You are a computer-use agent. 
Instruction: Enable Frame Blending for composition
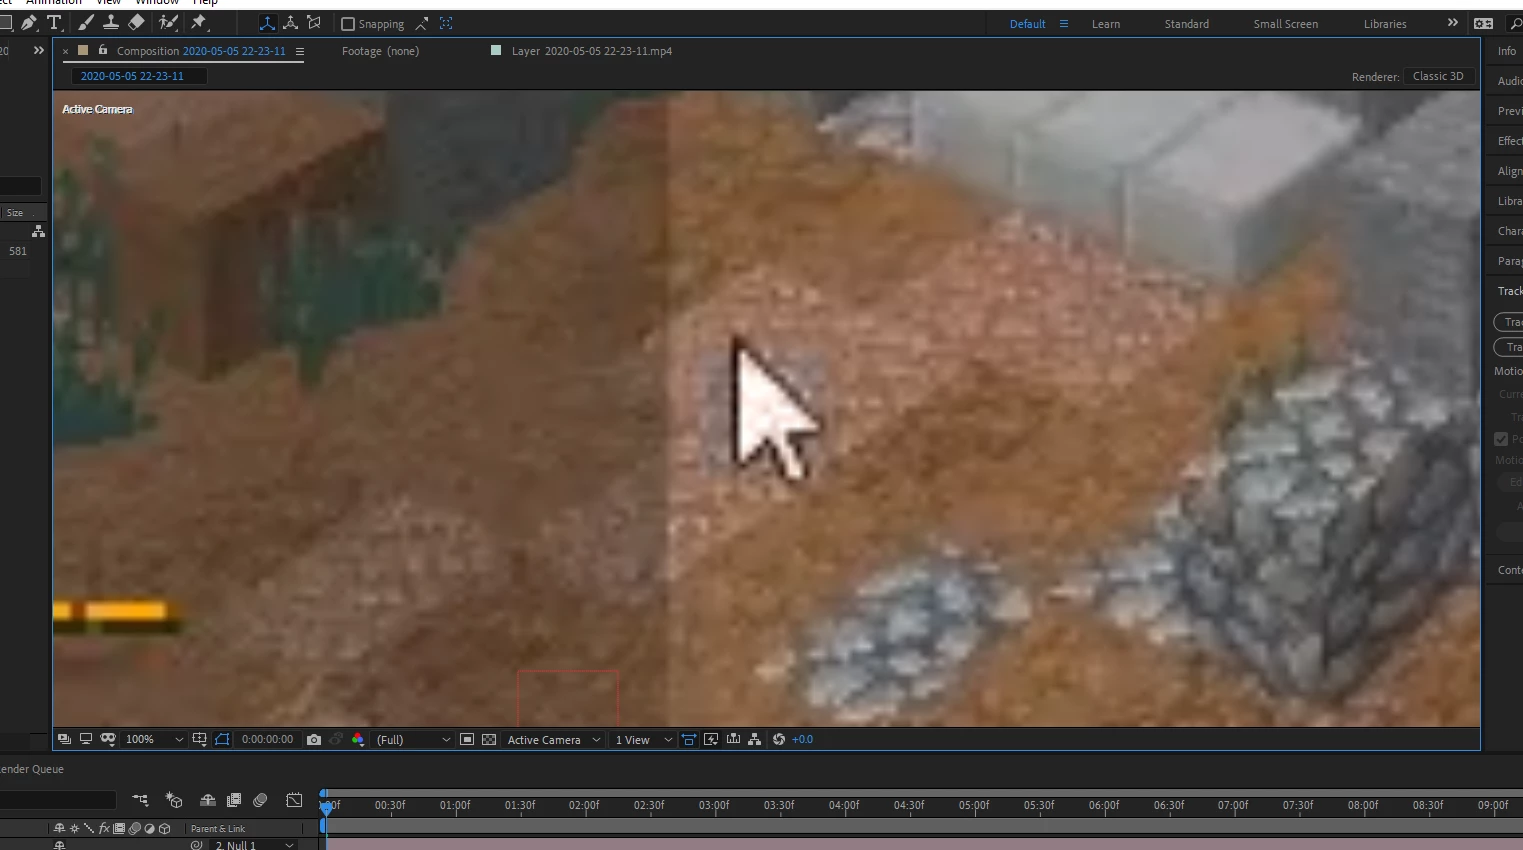coord(234,800)
